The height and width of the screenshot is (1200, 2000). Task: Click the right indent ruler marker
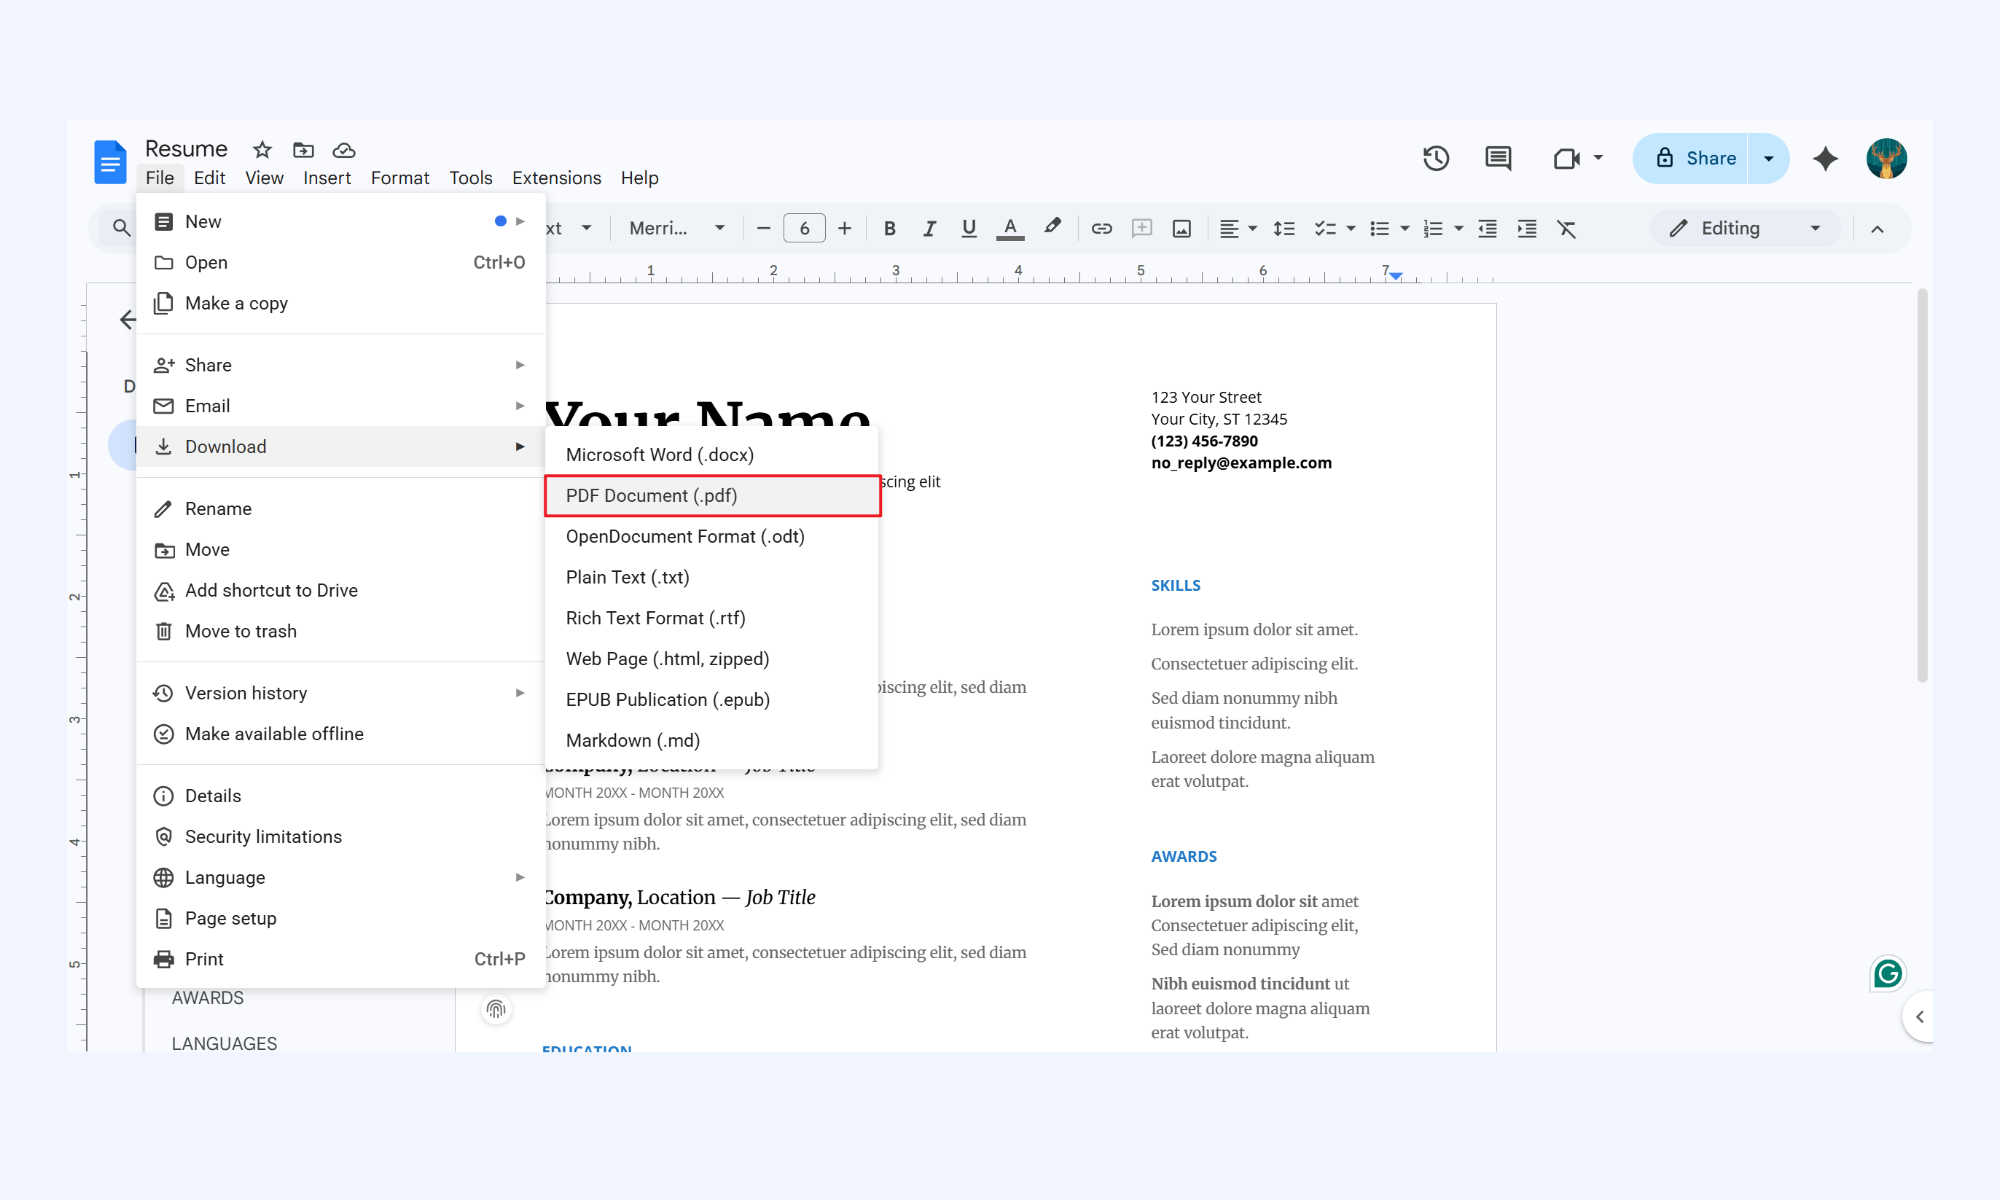(x=1395, y=275)
